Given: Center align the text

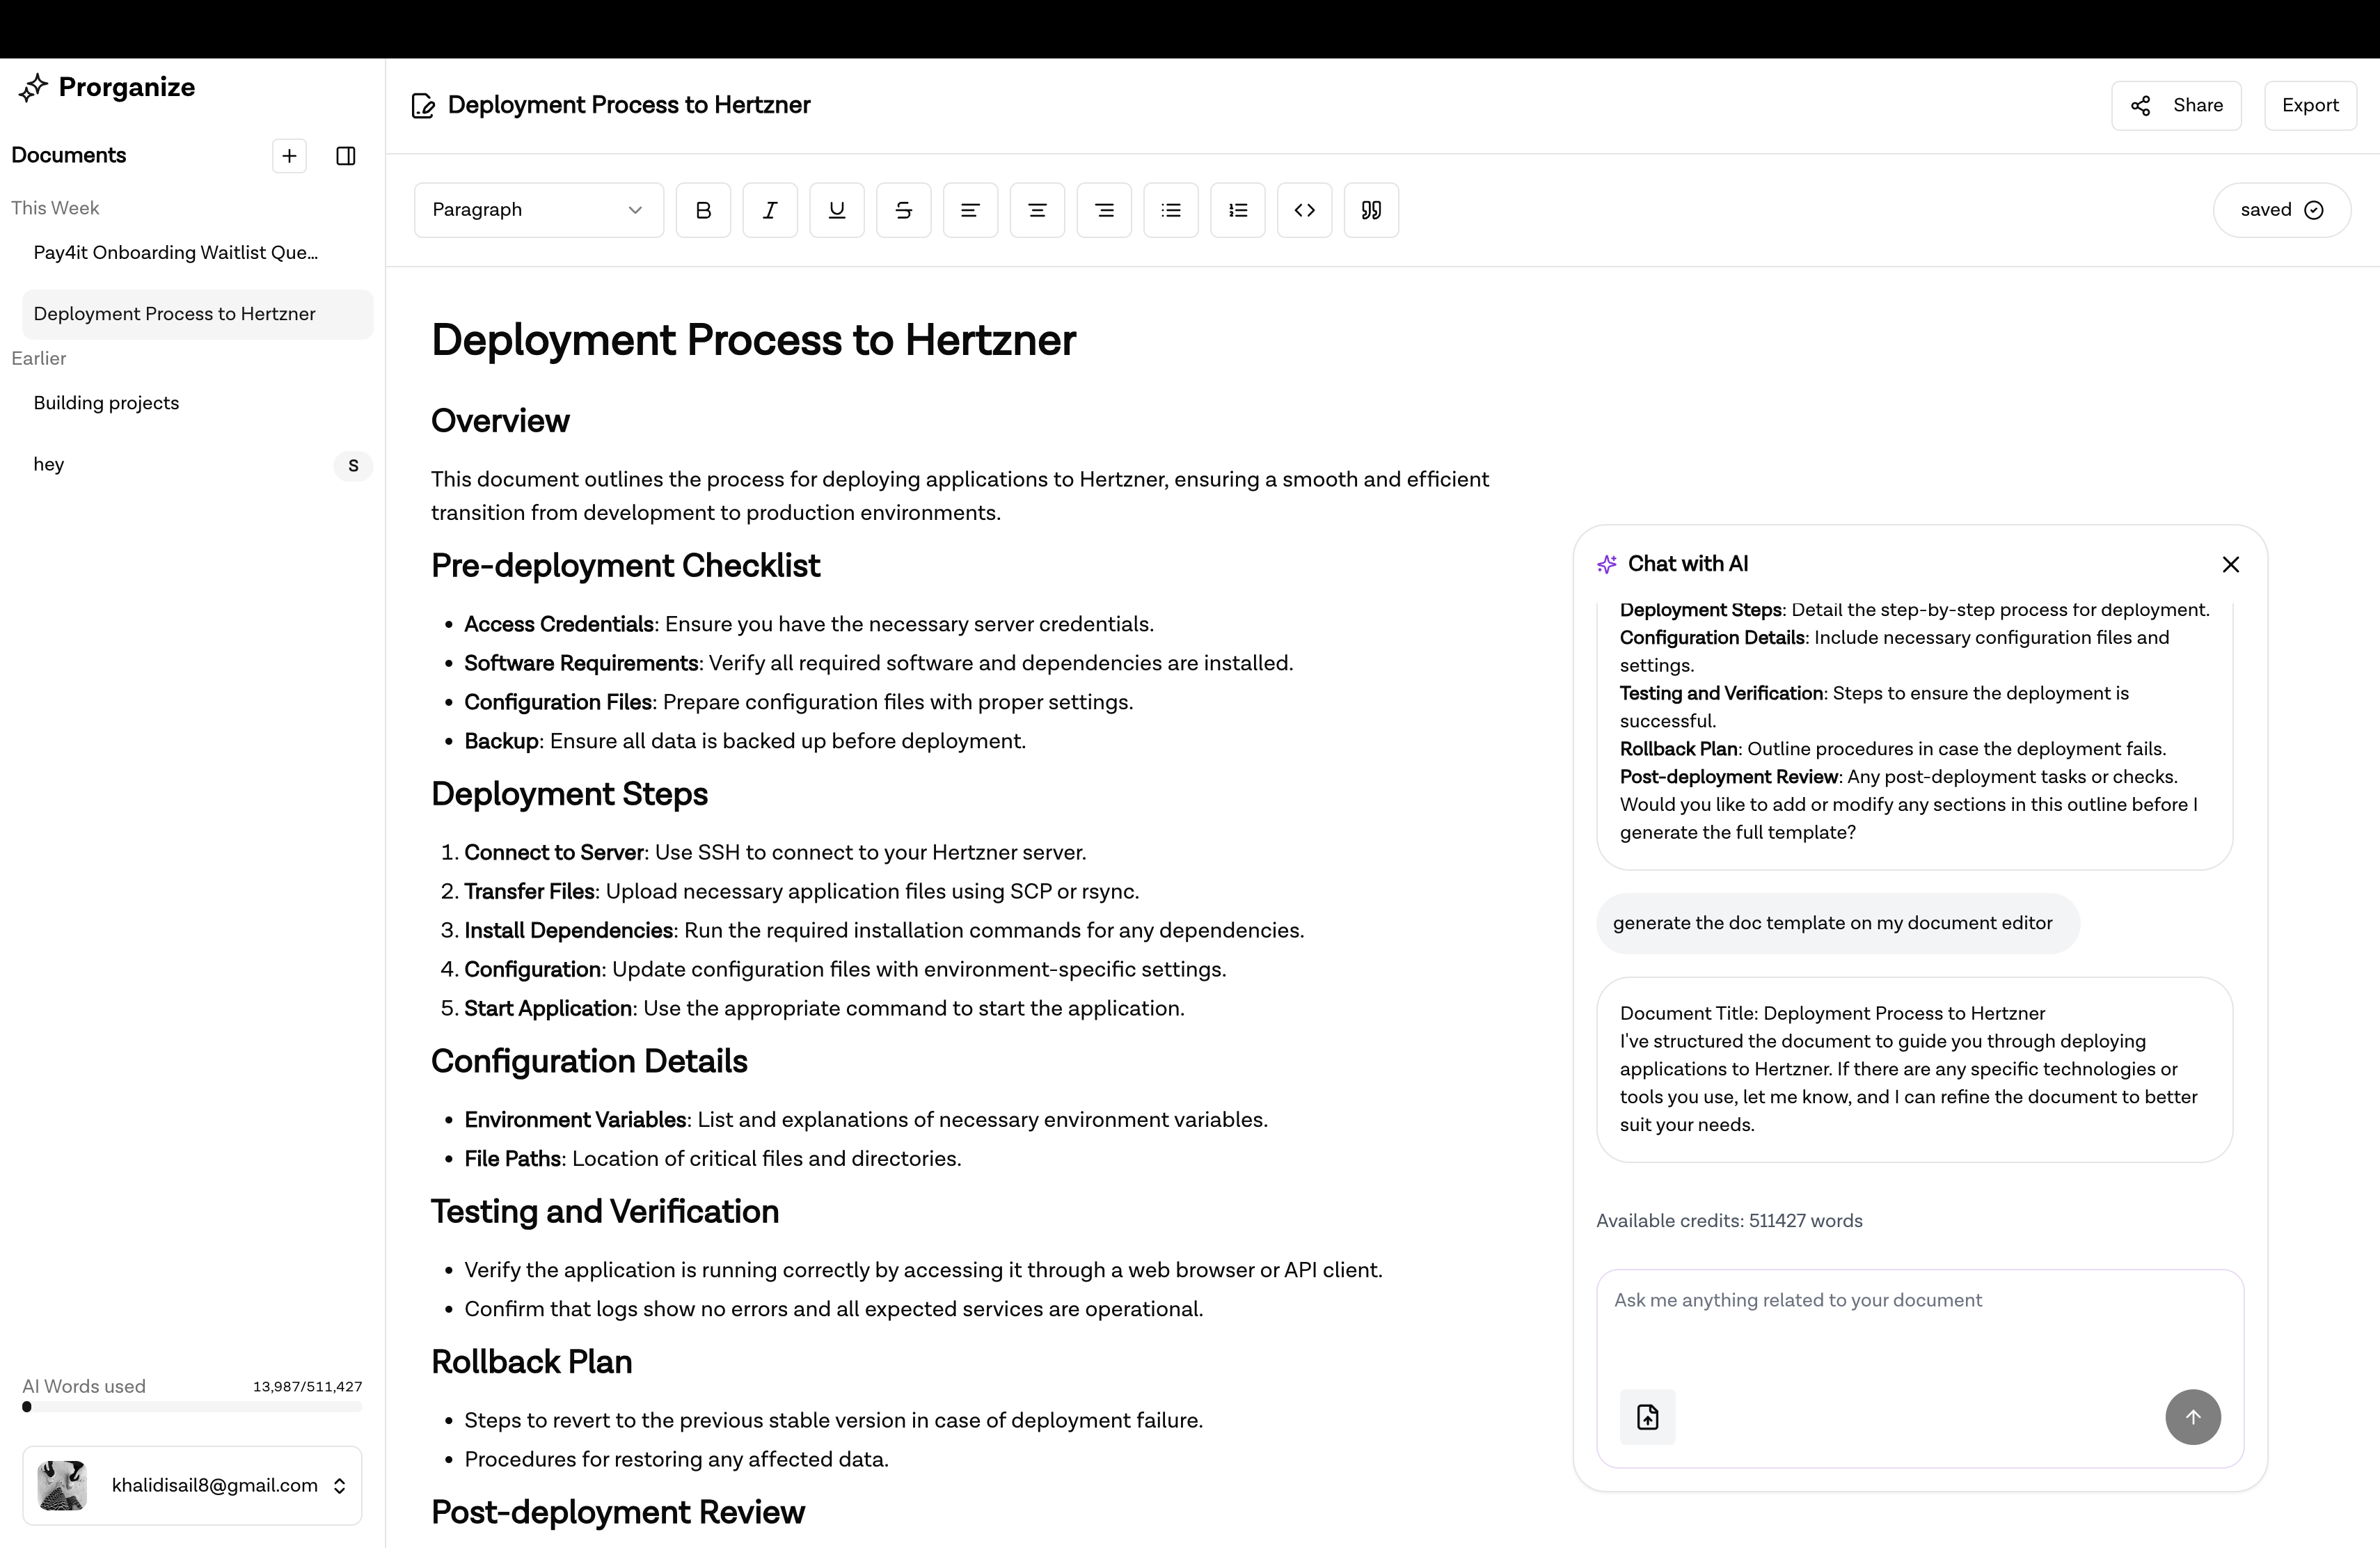Looking at the screenshot, I should point(1037,210).
